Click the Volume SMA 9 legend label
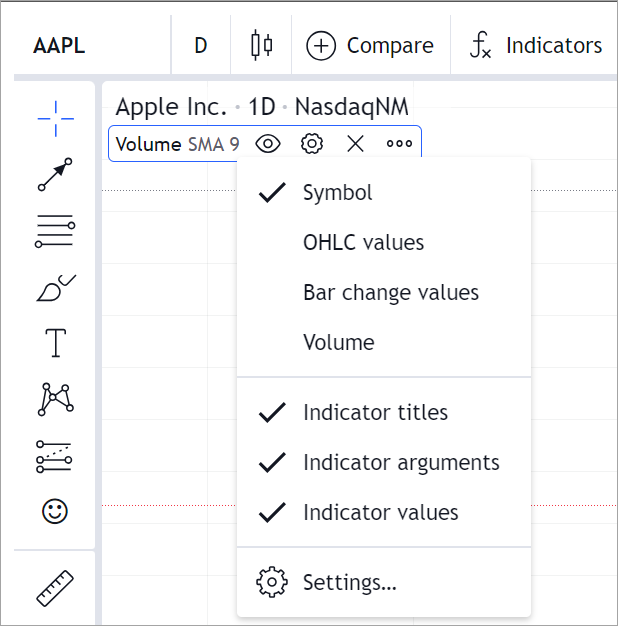618x626 pixels. pos(177,144)
